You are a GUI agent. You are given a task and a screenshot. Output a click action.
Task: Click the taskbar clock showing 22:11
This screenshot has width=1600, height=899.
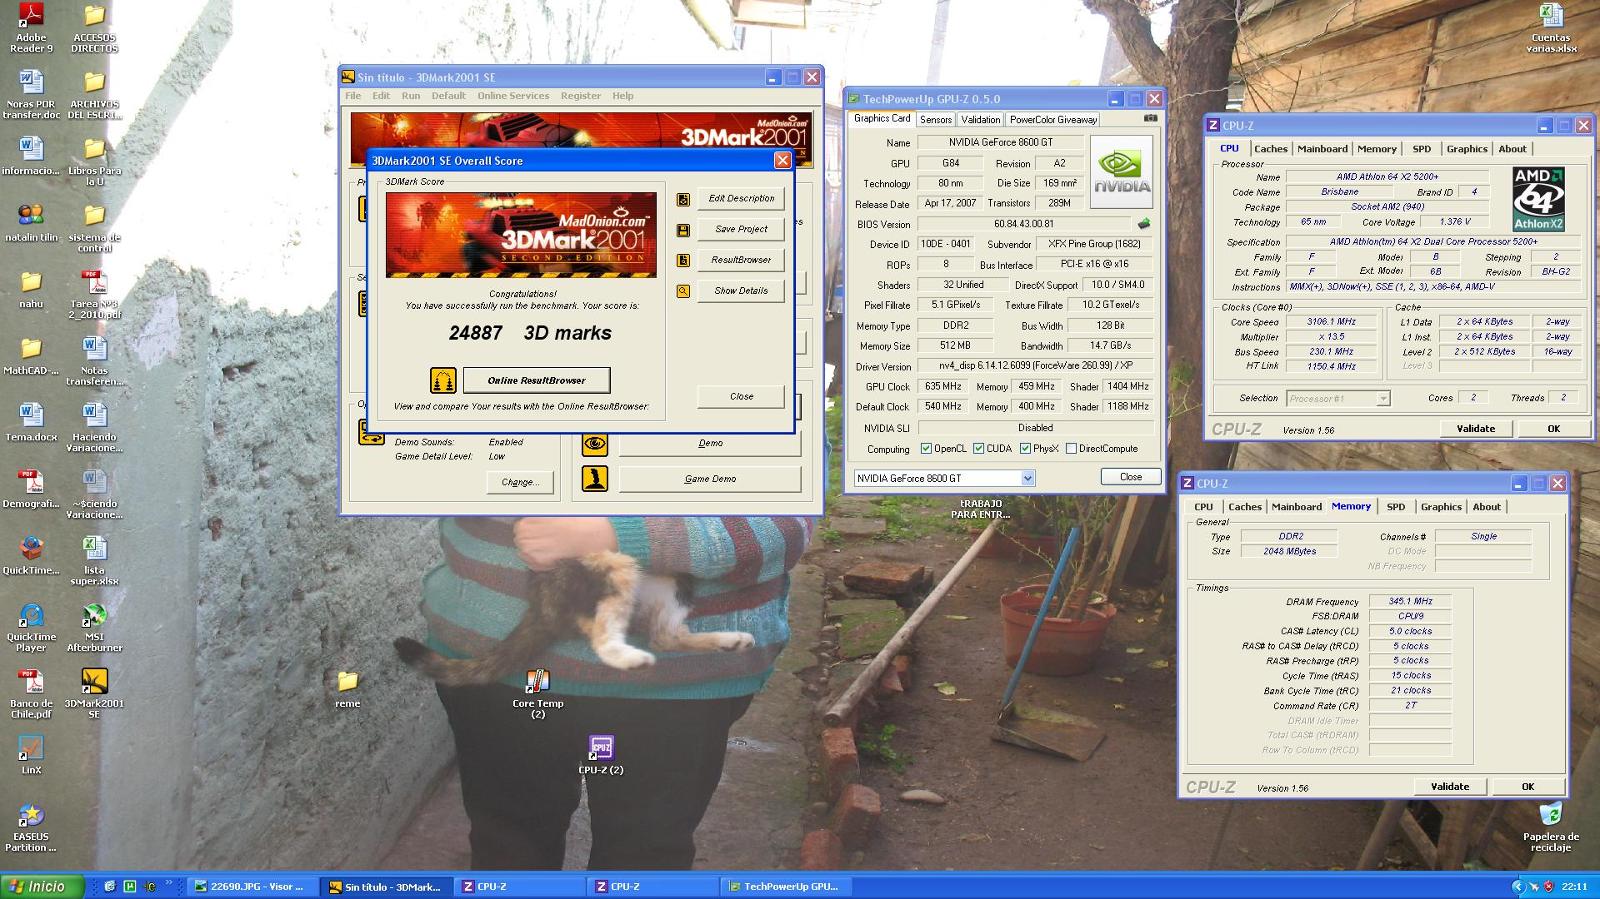point(1574,886)
